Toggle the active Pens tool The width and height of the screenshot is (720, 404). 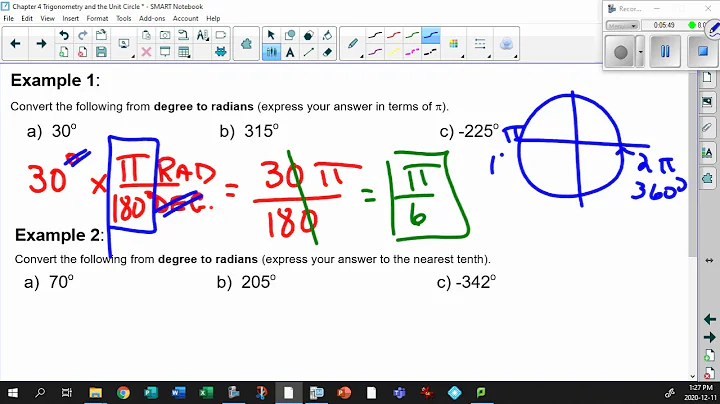271,52
